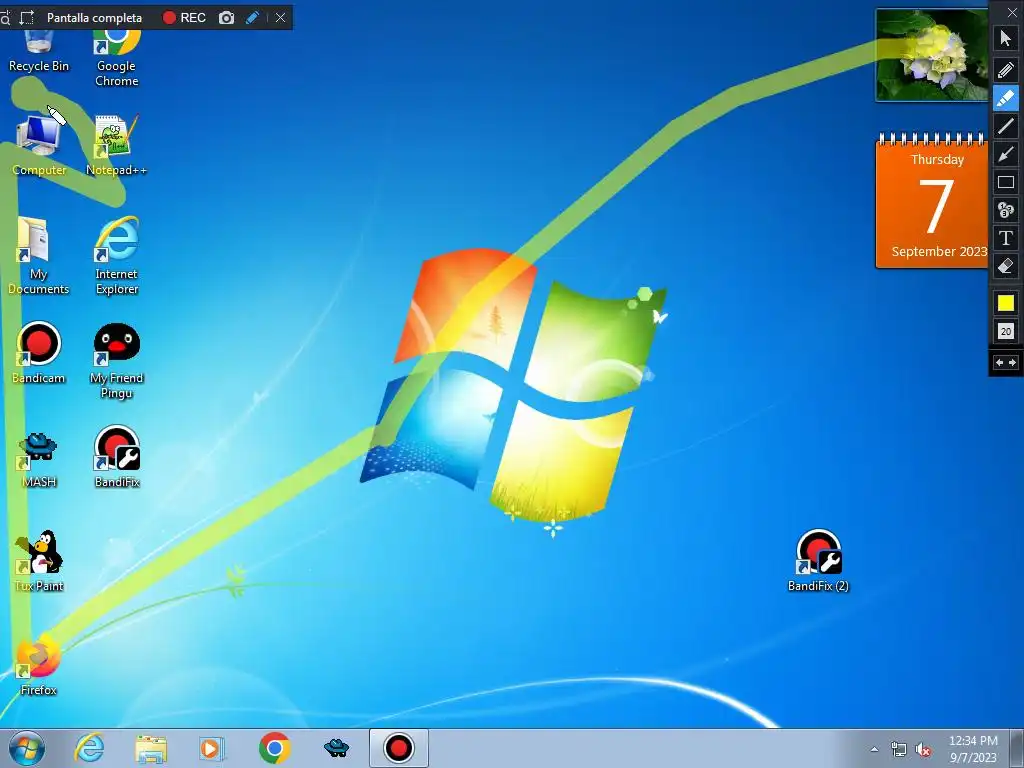Image resolution: width=1024 pixels, height=768 pixels.
Task: Close the Bandicam recording bar
Action: tap(280, 18)
